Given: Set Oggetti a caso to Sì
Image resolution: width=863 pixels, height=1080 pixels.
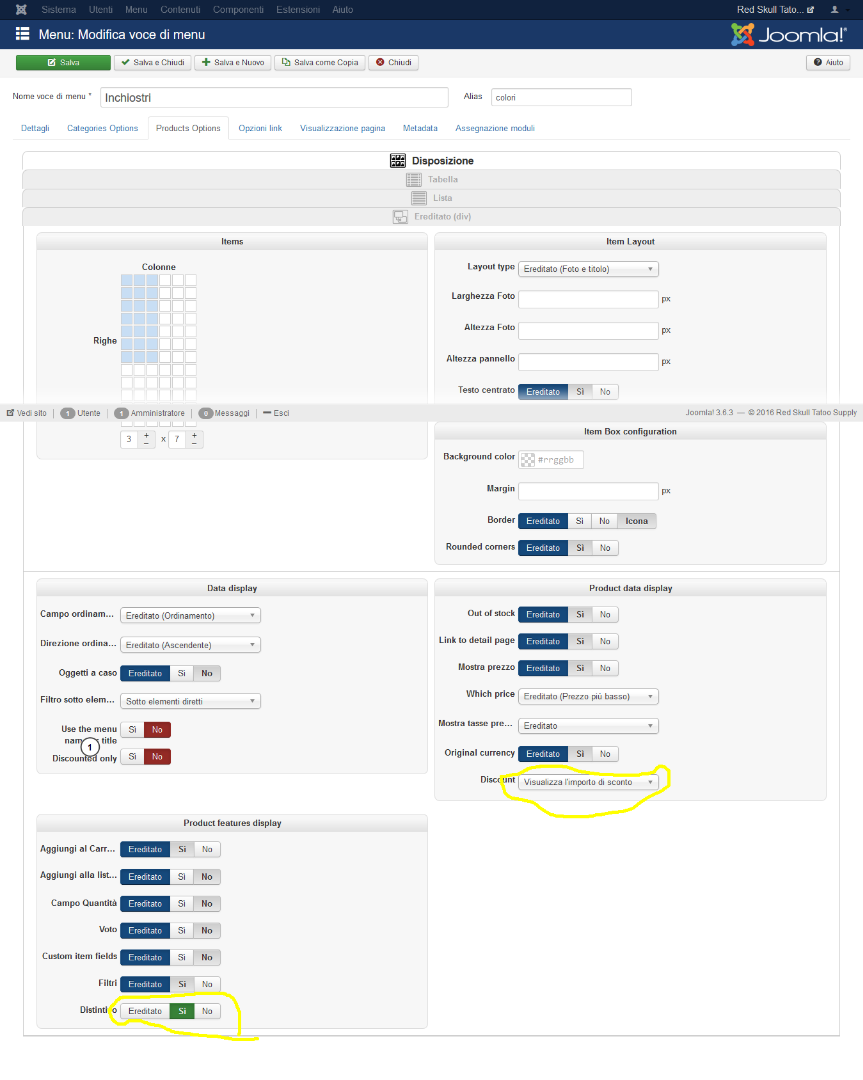Looking at the screenshot, I should click(182, 674).
